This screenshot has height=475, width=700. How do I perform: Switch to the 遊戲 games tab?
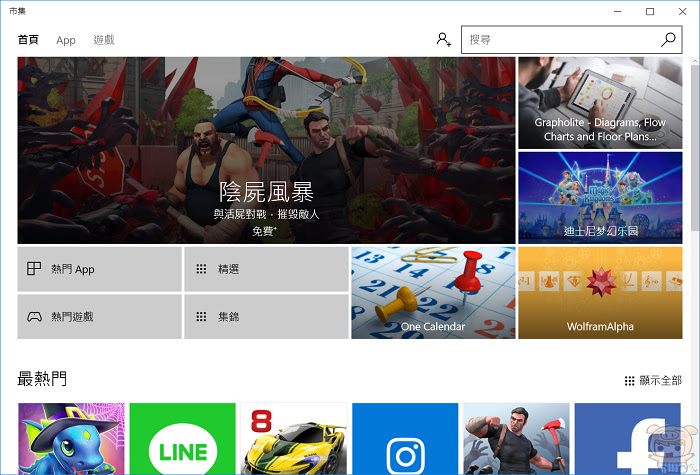[x=104, y=40]
